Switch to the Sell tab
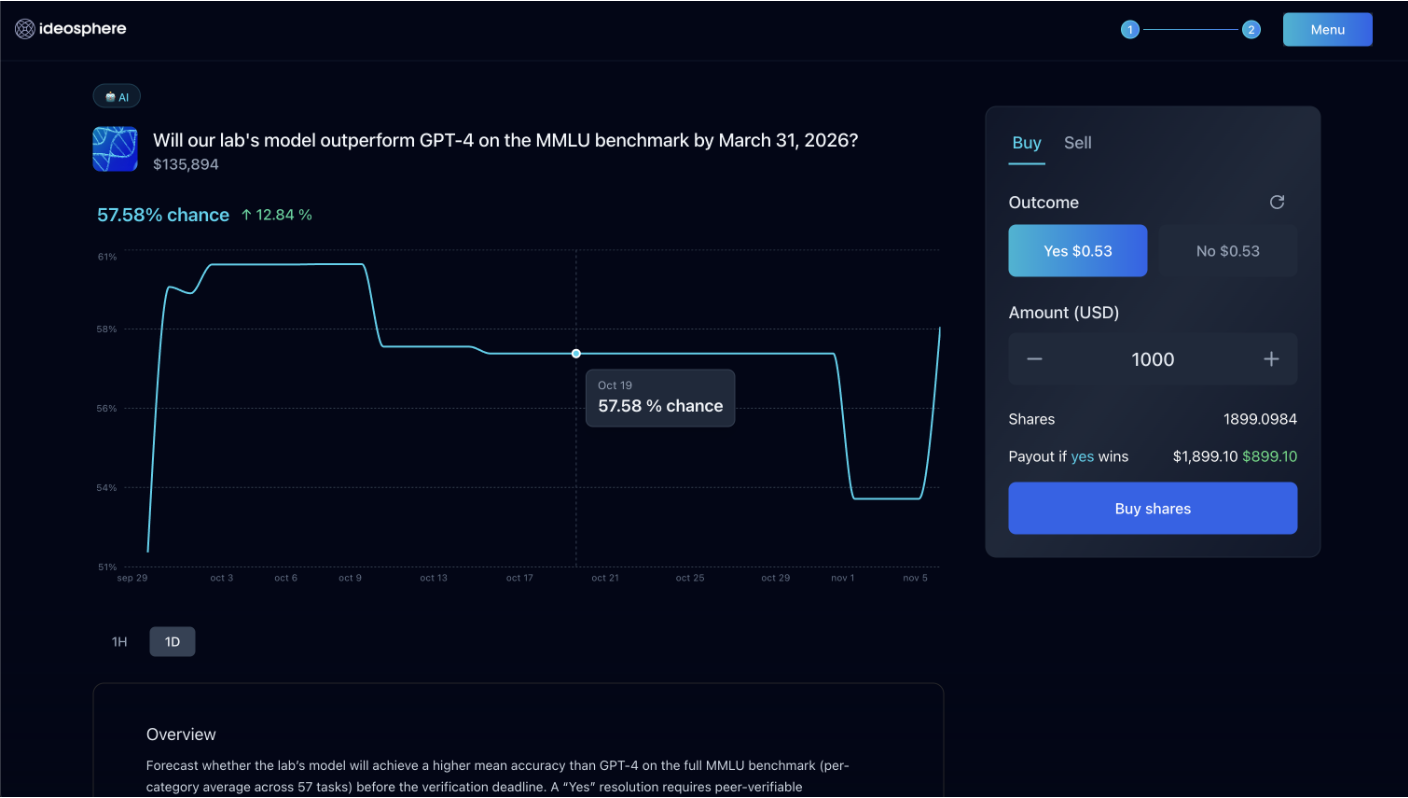The height and width of the screenshot is (798, 1408). [x=1077, y=143]
